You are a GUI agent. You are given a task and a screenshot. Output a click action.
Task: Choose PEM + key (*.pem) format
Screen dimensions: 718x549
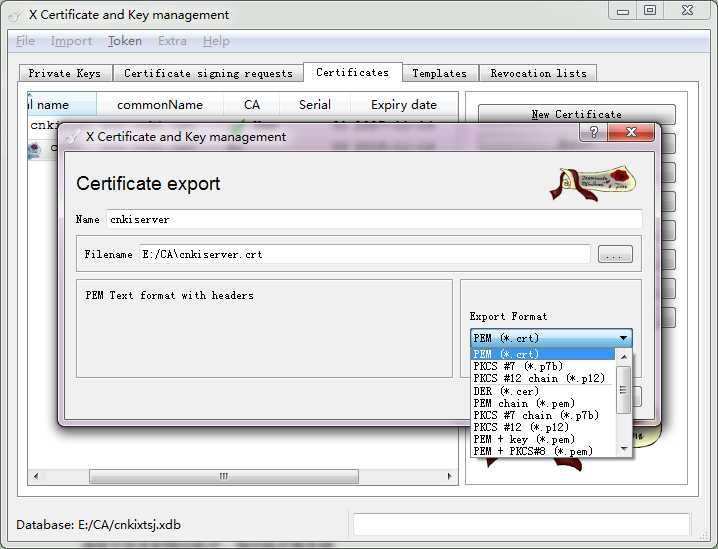543,440
